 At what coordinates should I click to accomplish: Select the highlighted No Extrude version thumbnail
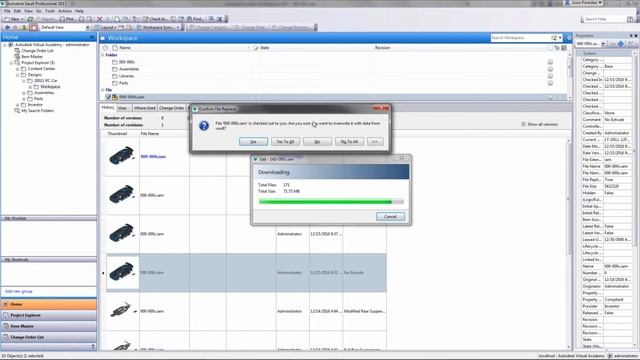pyautogui.click(x=122, y=272)
